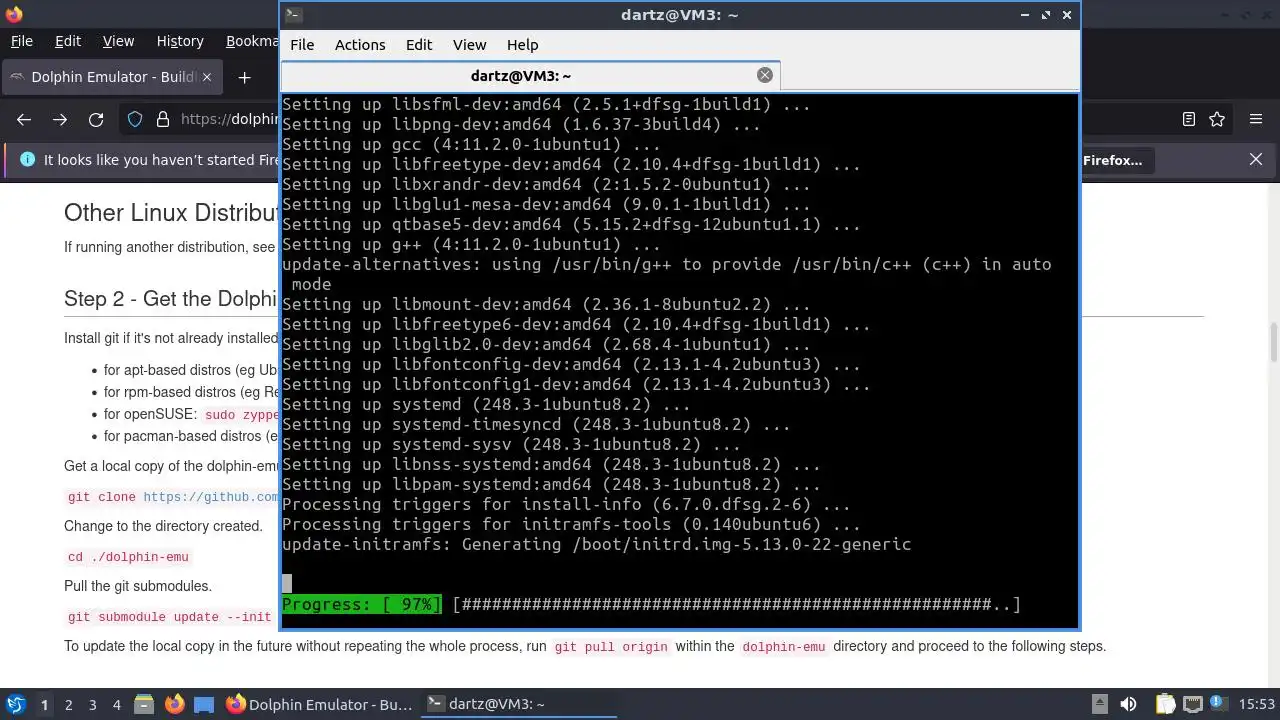Click the padlock site security icon in Firefox

[163, 119]
